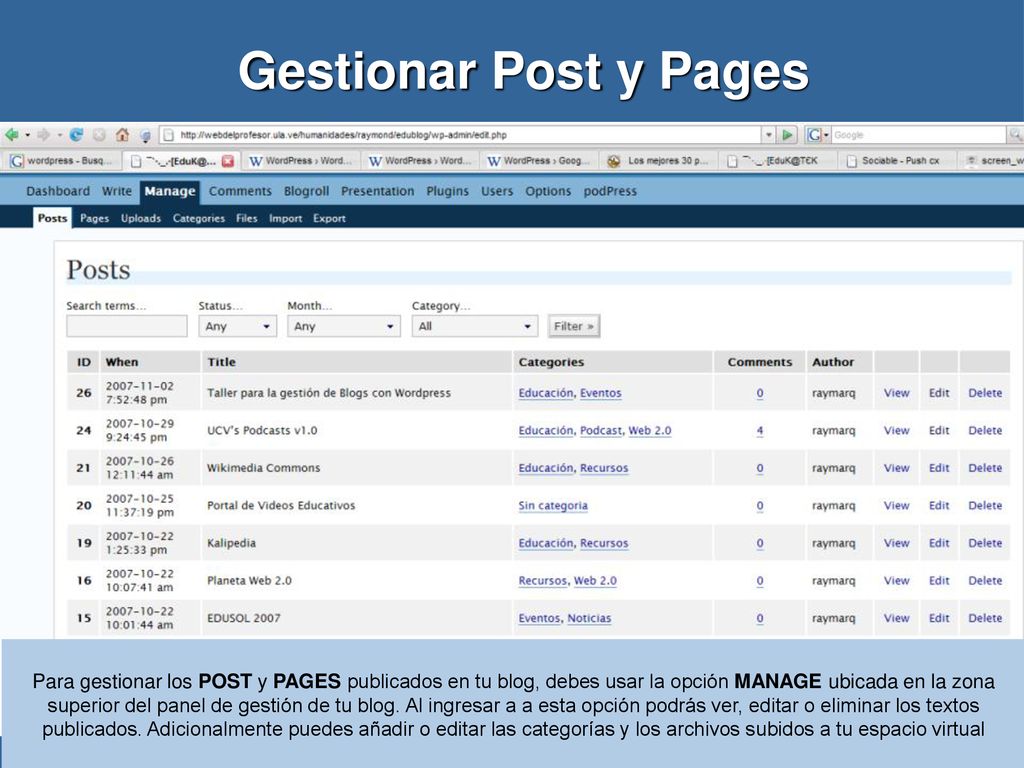Switch to the Categories submenu
Viewport: 1024px width, 768px height.
(x=199, y=218)
